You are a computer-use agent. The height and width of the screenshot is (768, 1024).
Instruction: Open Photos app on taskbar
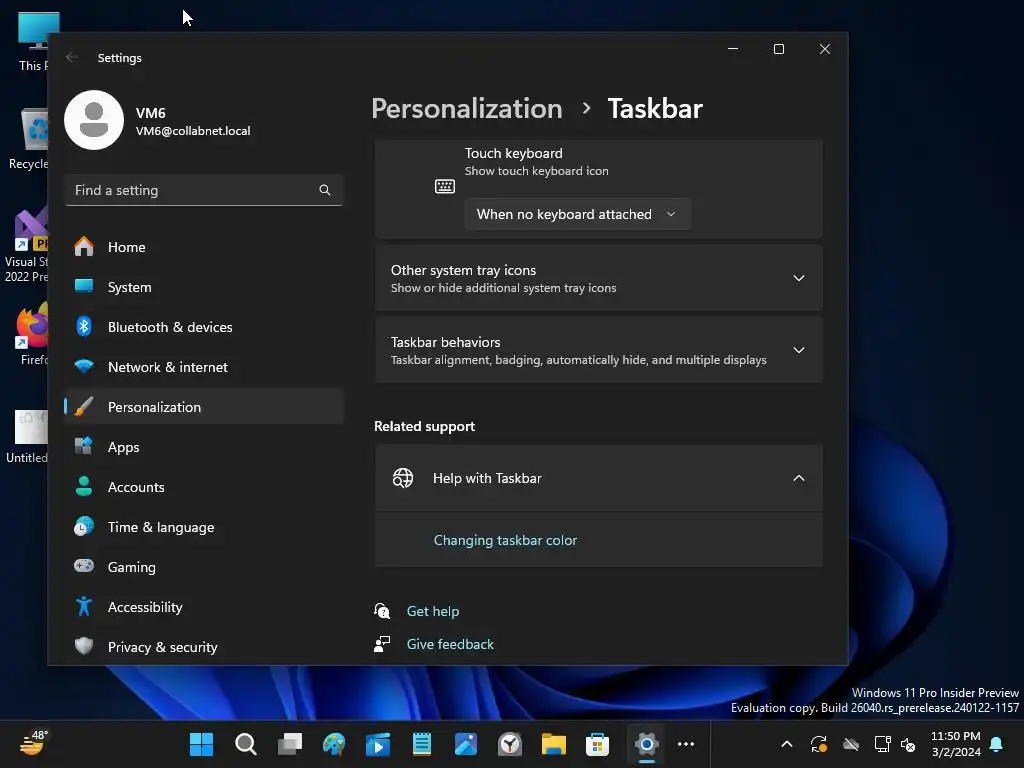point(466,744)
